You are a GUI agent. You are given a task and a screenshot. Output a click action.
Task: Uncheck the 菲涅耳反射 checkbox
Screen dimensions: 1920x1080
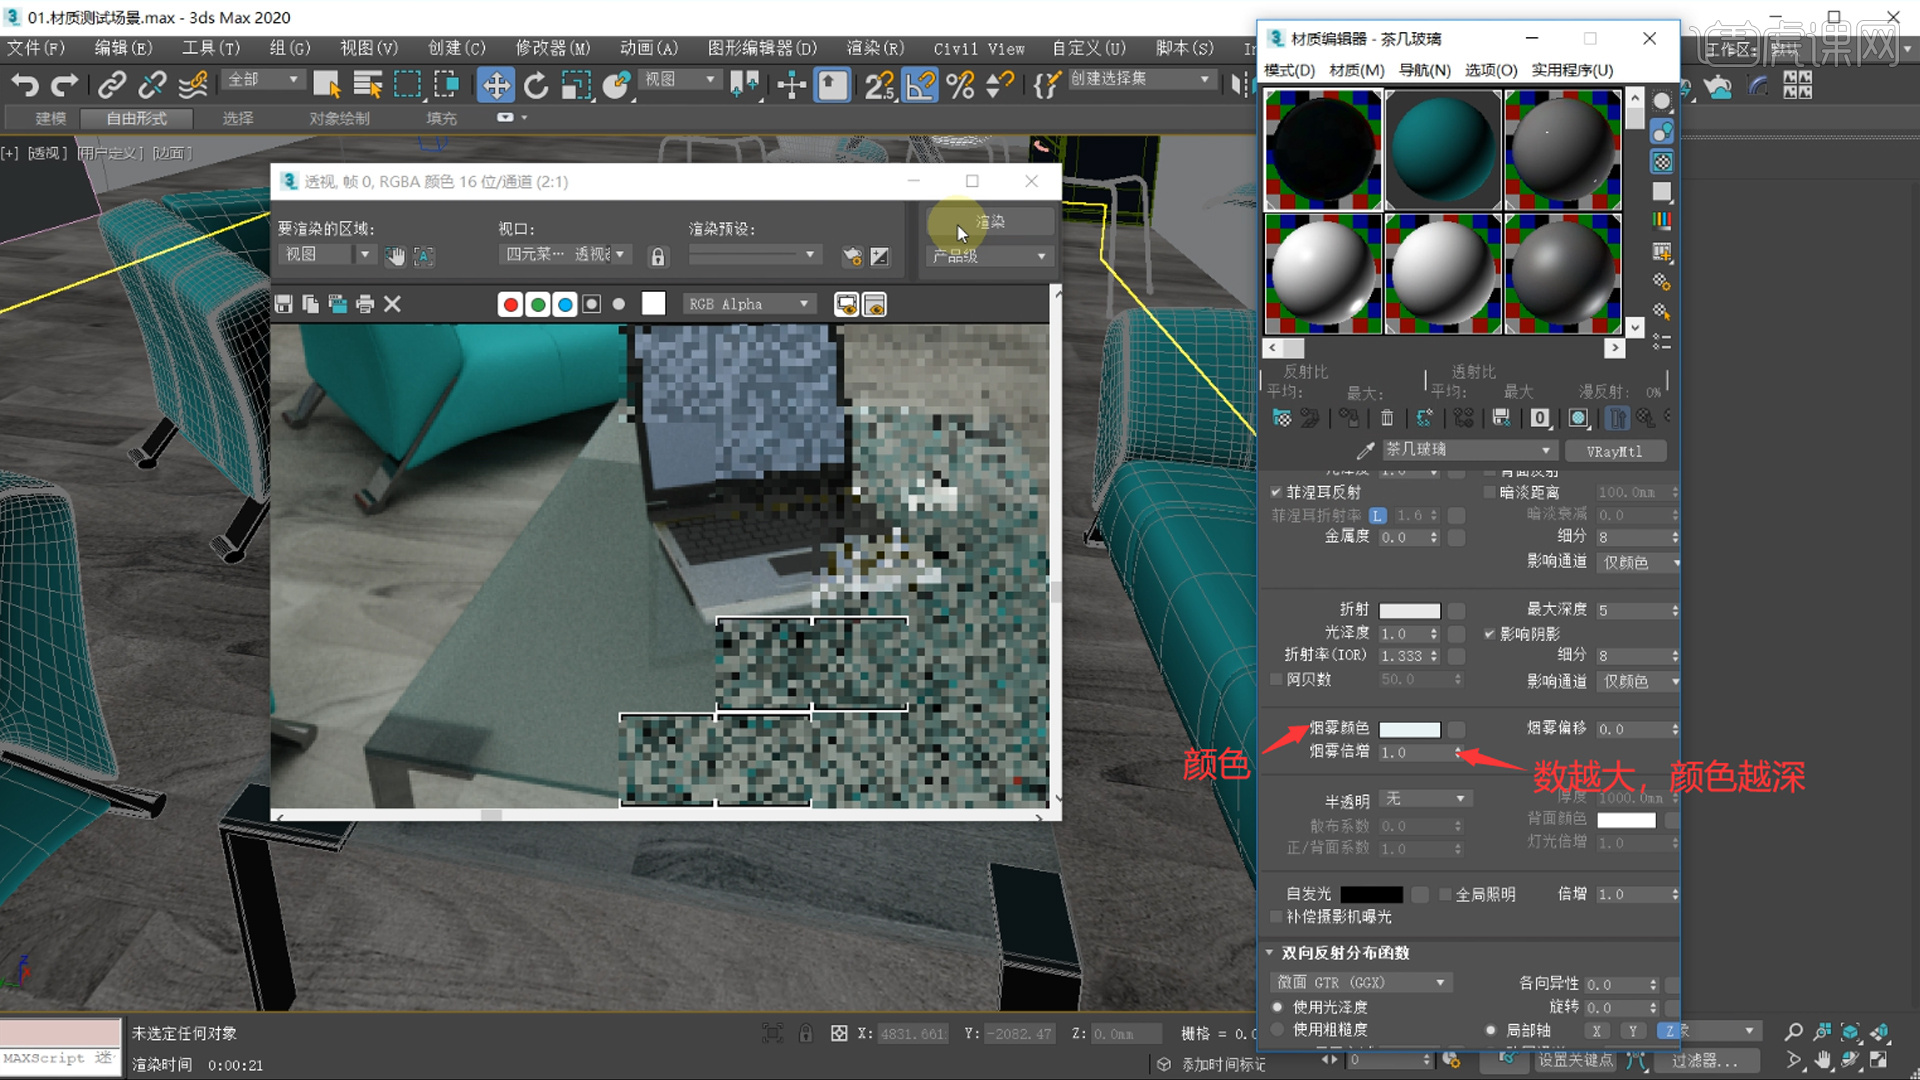1276,492
